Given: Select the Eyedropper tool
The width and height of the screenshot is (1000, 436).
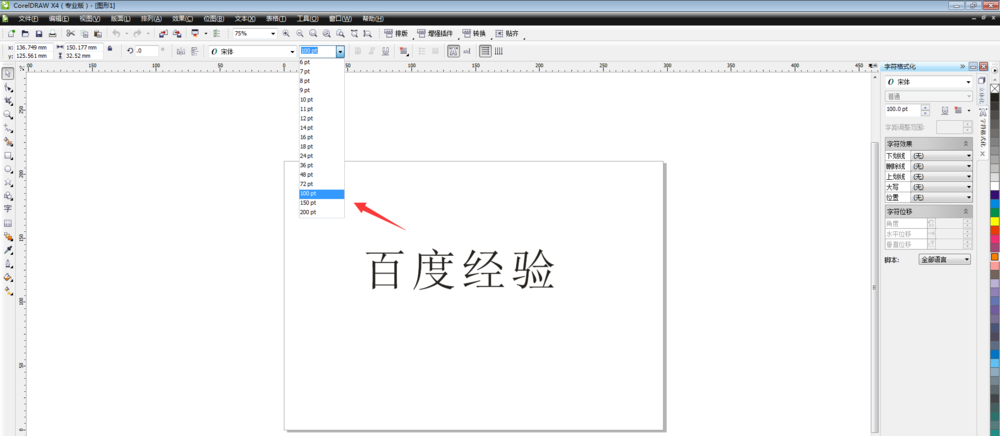Looking at the screenshot, I should point(8,250).
